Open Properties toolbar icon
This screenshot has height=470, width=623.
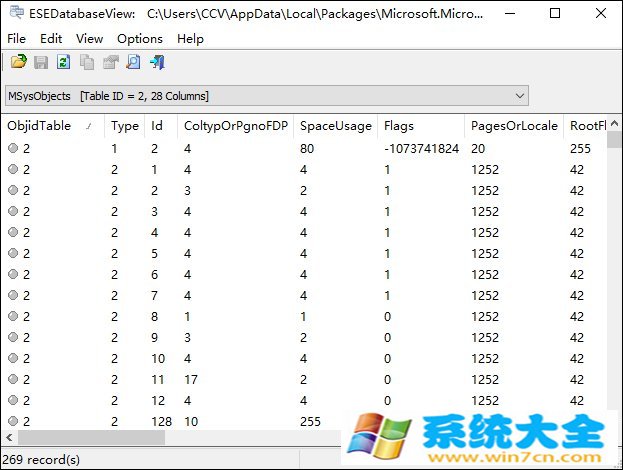(110, 62)
